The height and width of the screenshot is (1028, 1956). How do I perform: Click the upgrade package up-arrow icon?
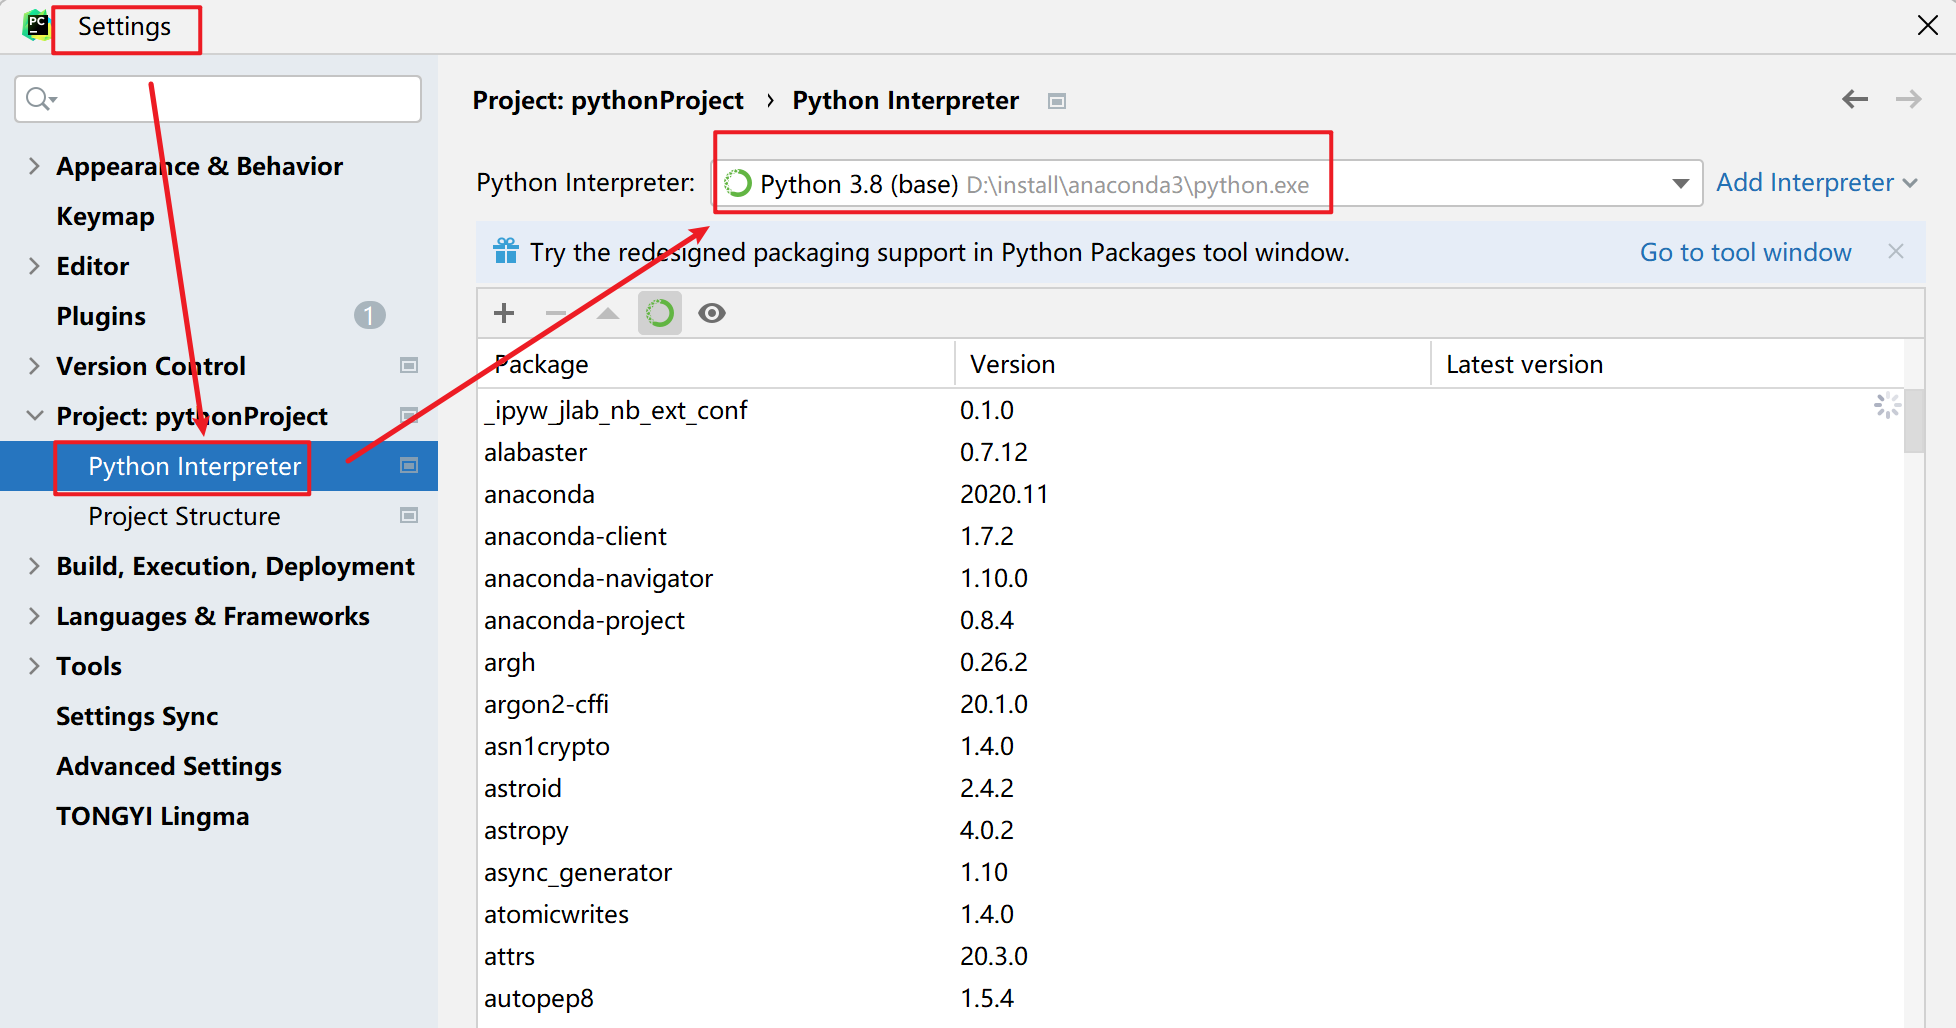pyautogui.click(x=608, y=313)
